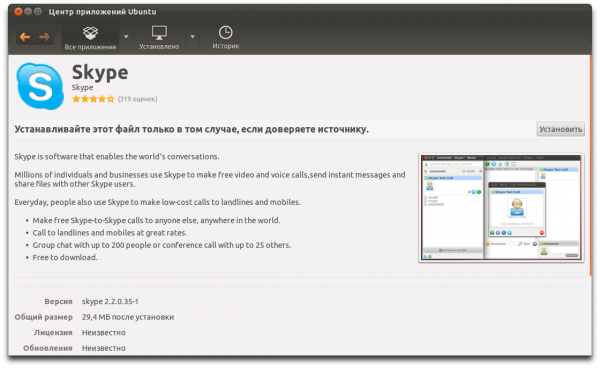Close the Центр приложений Ubuntu window
Viewport: 600px width, 368px height.
pyautogui.click(x=18, y=11)
